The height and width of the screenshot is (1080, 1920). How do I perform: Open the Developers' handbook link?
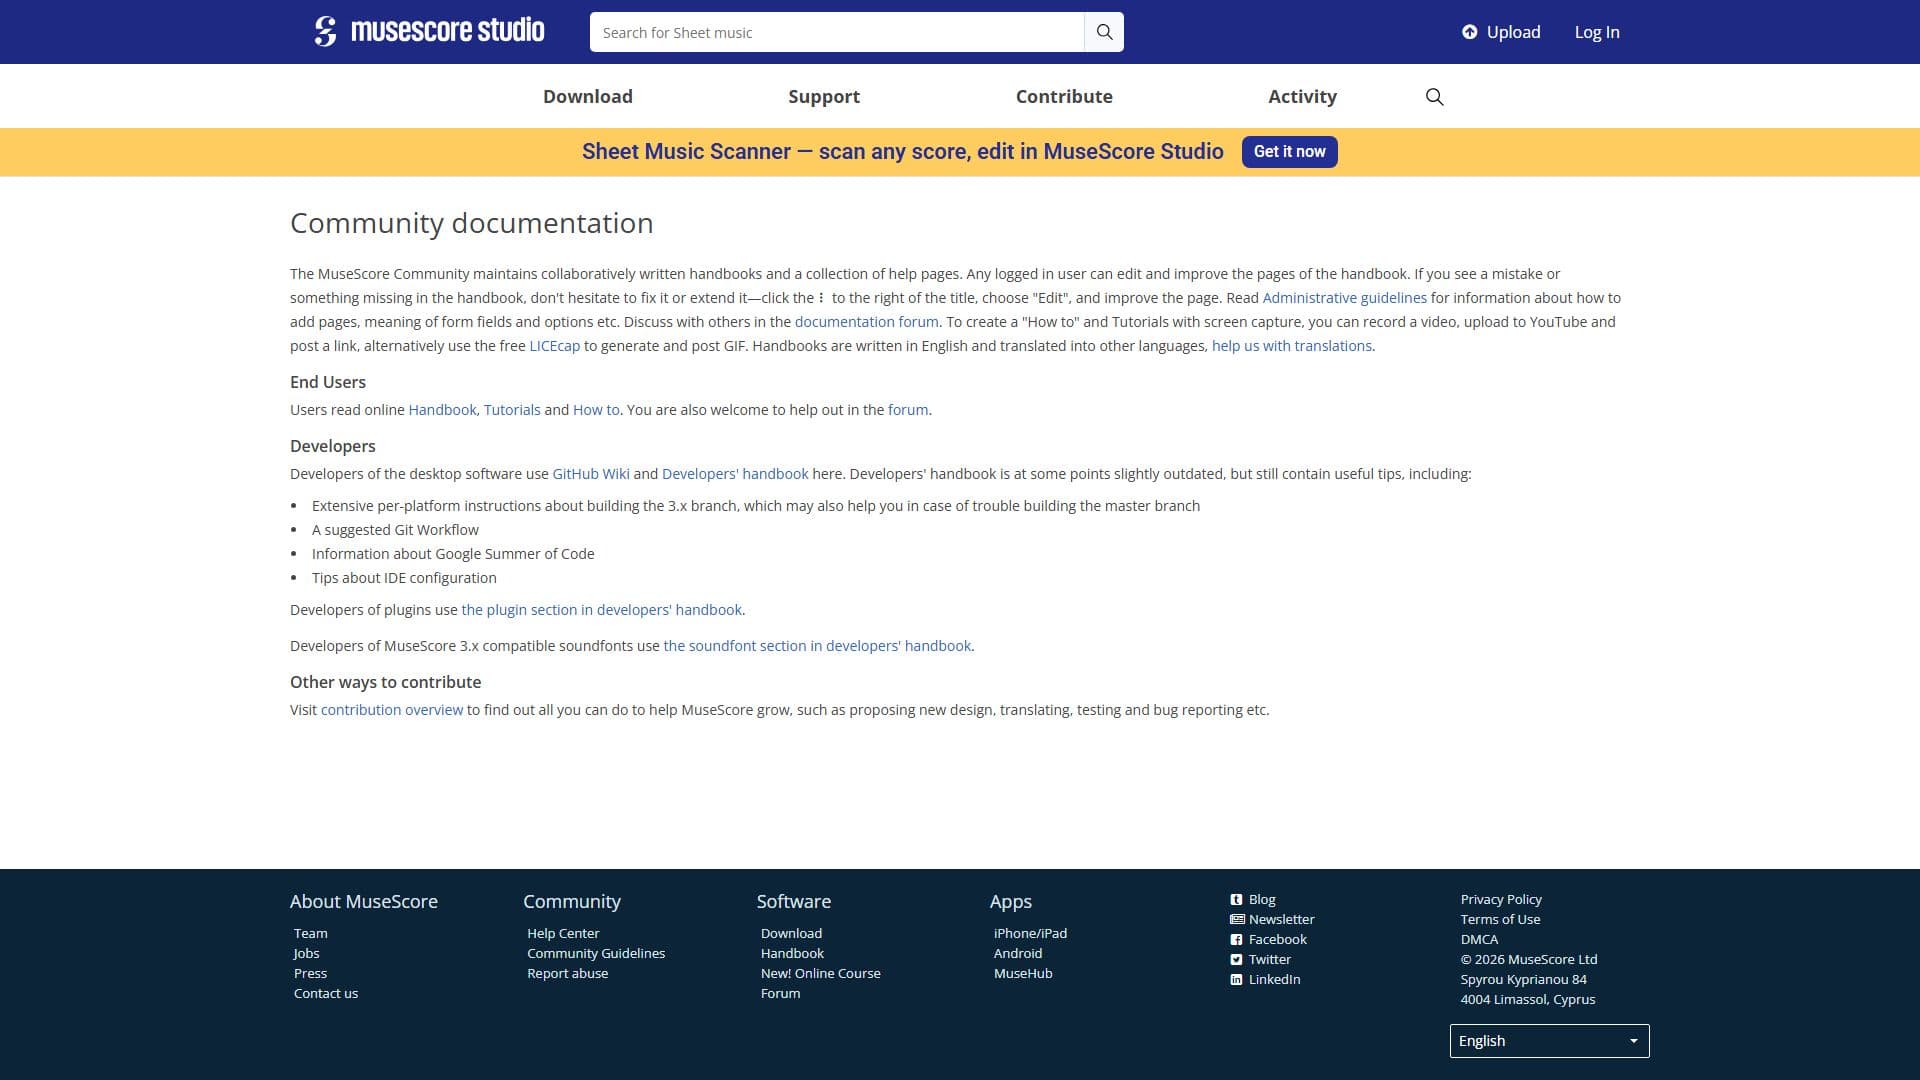point(735,474)
